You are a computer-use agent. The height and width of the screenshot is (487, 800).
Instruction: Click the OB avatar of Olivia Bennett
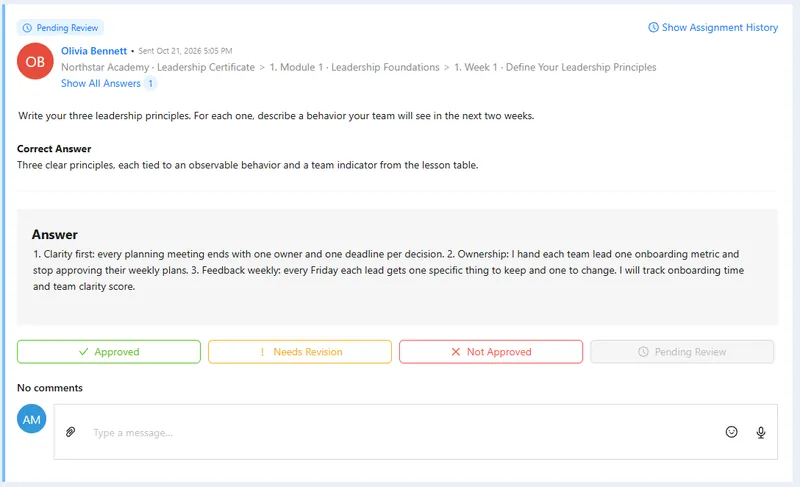35,61
